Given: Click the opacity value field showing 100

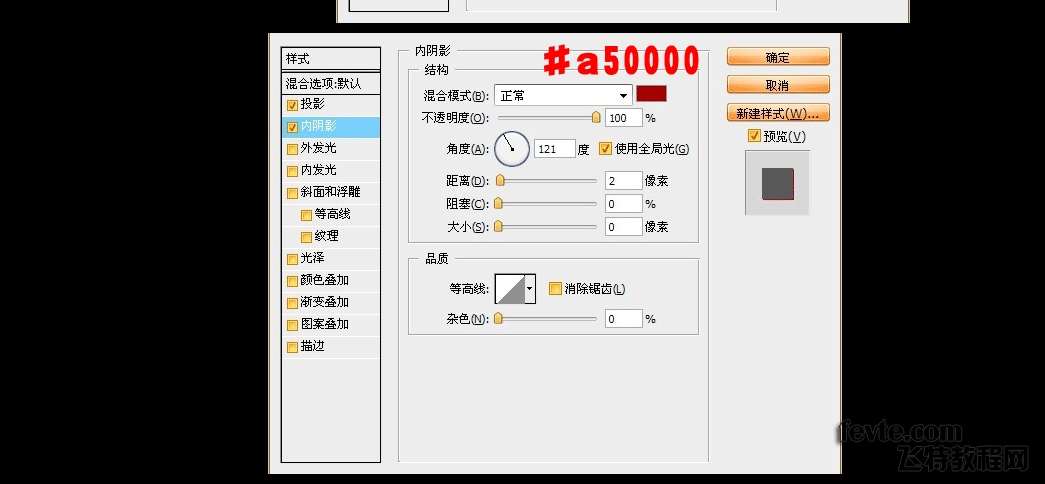Looking at the screenshot, I should click(624, 118).
